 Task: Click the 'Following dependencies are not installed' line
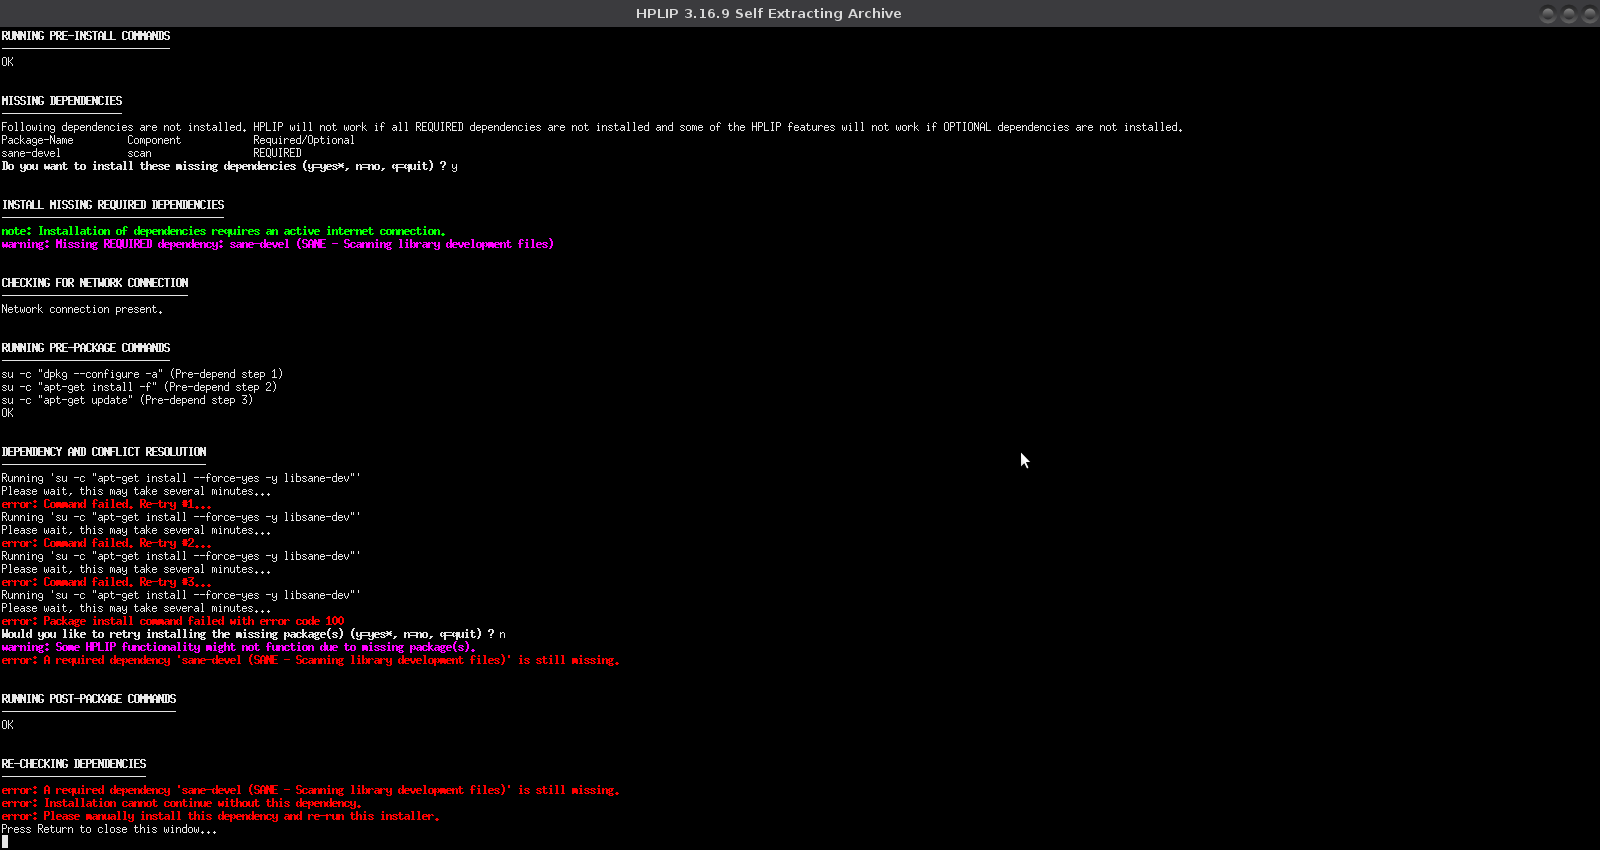pyautogui.click(x=592, y=127)
